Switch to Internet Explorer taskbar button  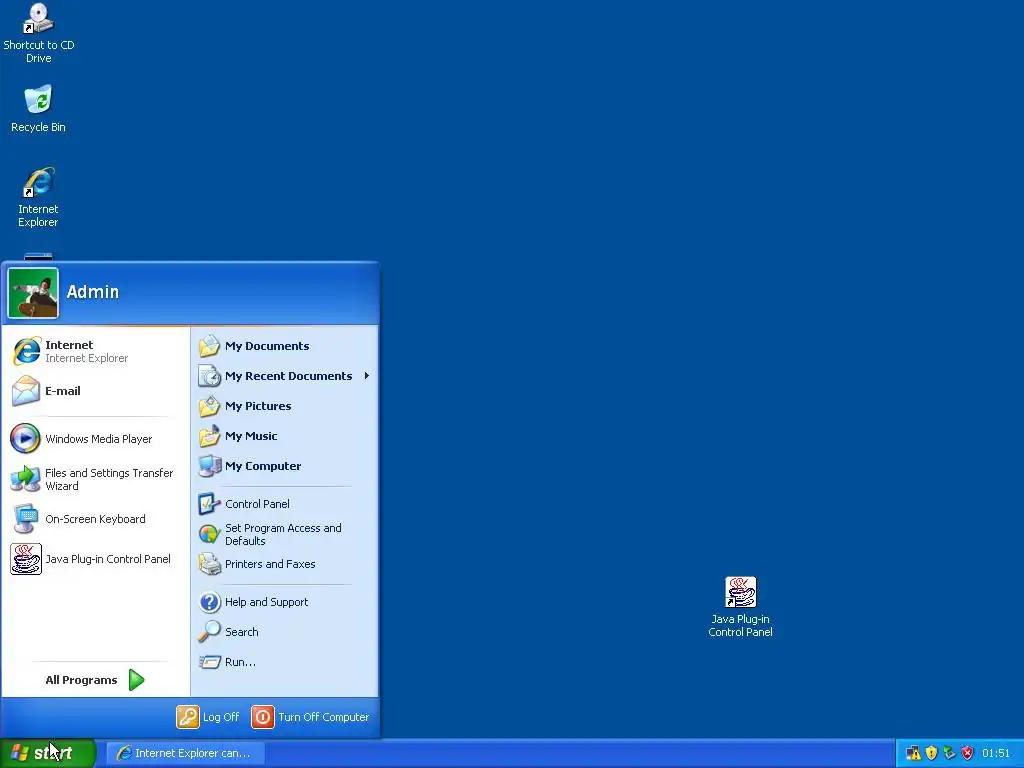coord(185,753)
